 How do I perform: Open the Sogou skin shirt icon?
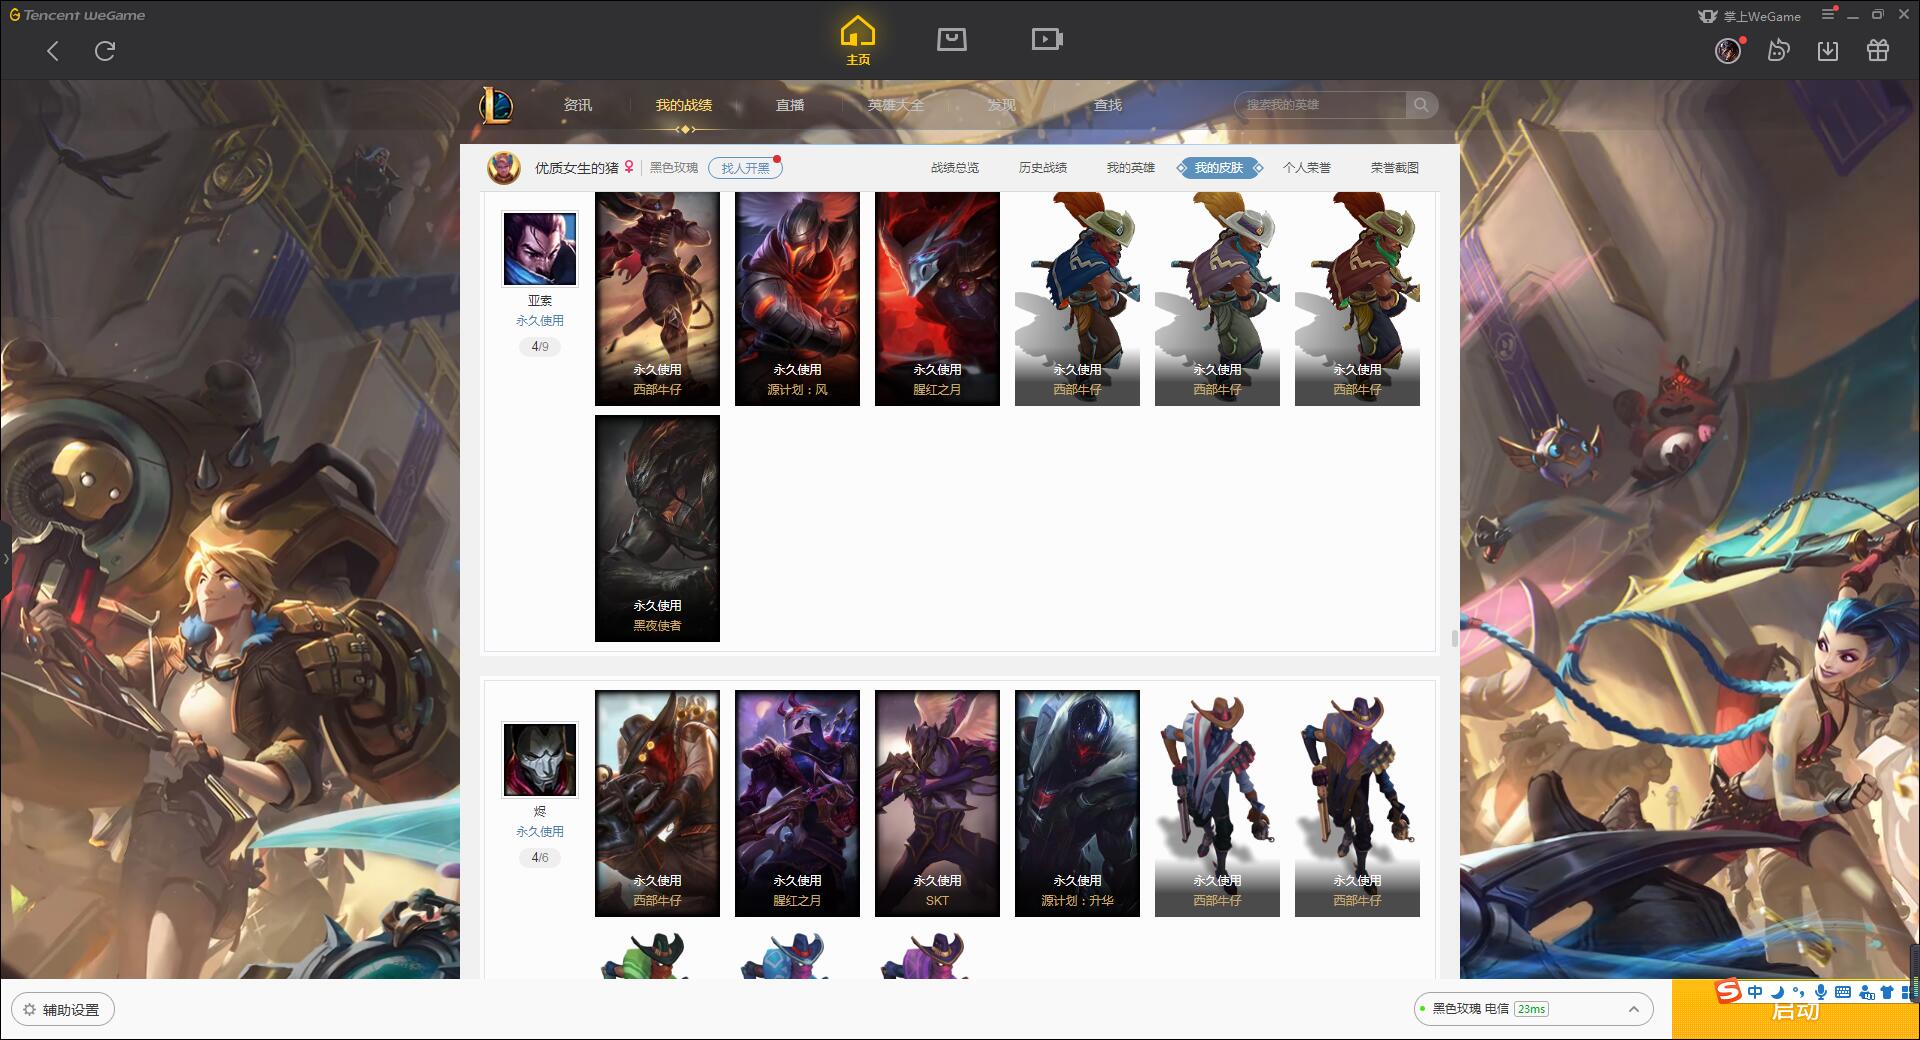pyautogui.click(x=1887, y=992)
